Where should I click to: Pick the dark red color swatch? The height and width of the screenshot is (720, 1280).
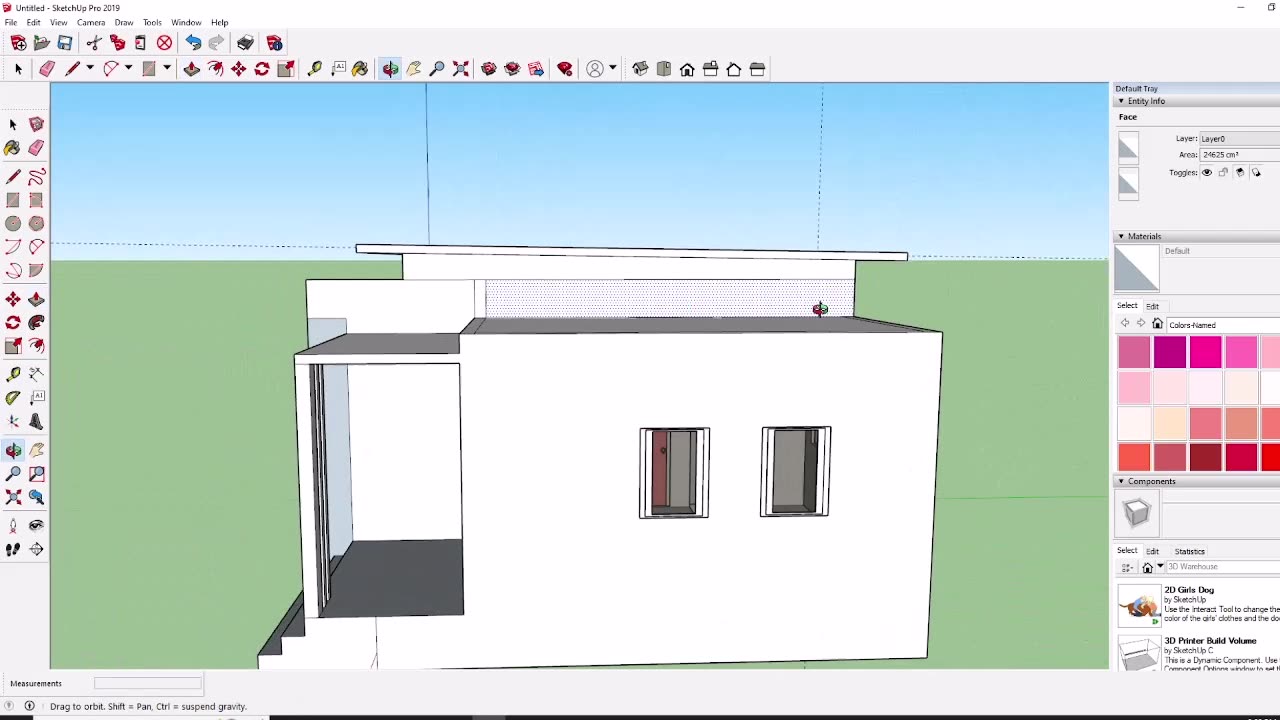[1206, 457]
